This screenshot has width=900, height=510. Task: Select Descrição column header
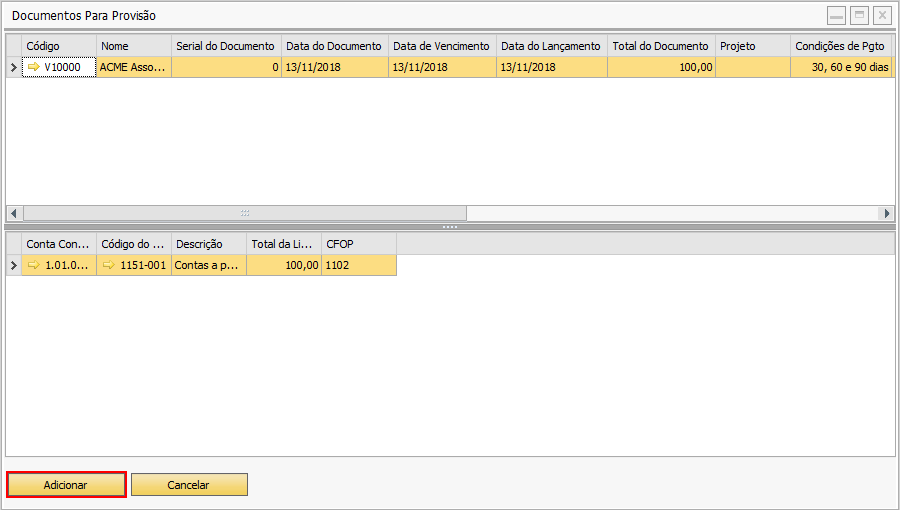tap(209, 244)
